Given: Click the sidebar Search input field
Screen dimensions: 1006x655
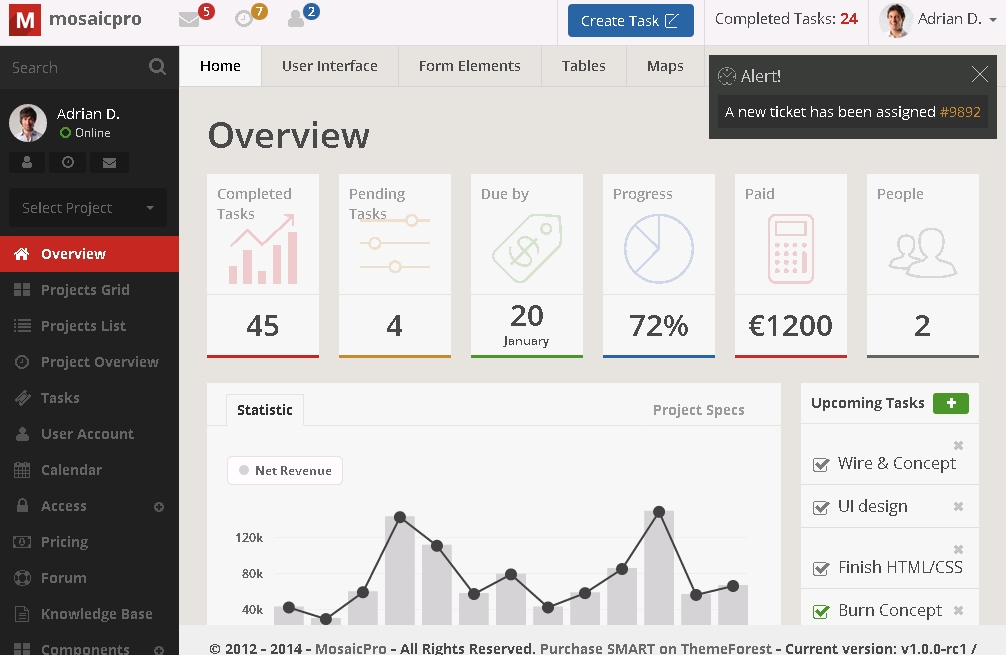Looking at the screenshot, I should tap(75, 67).
